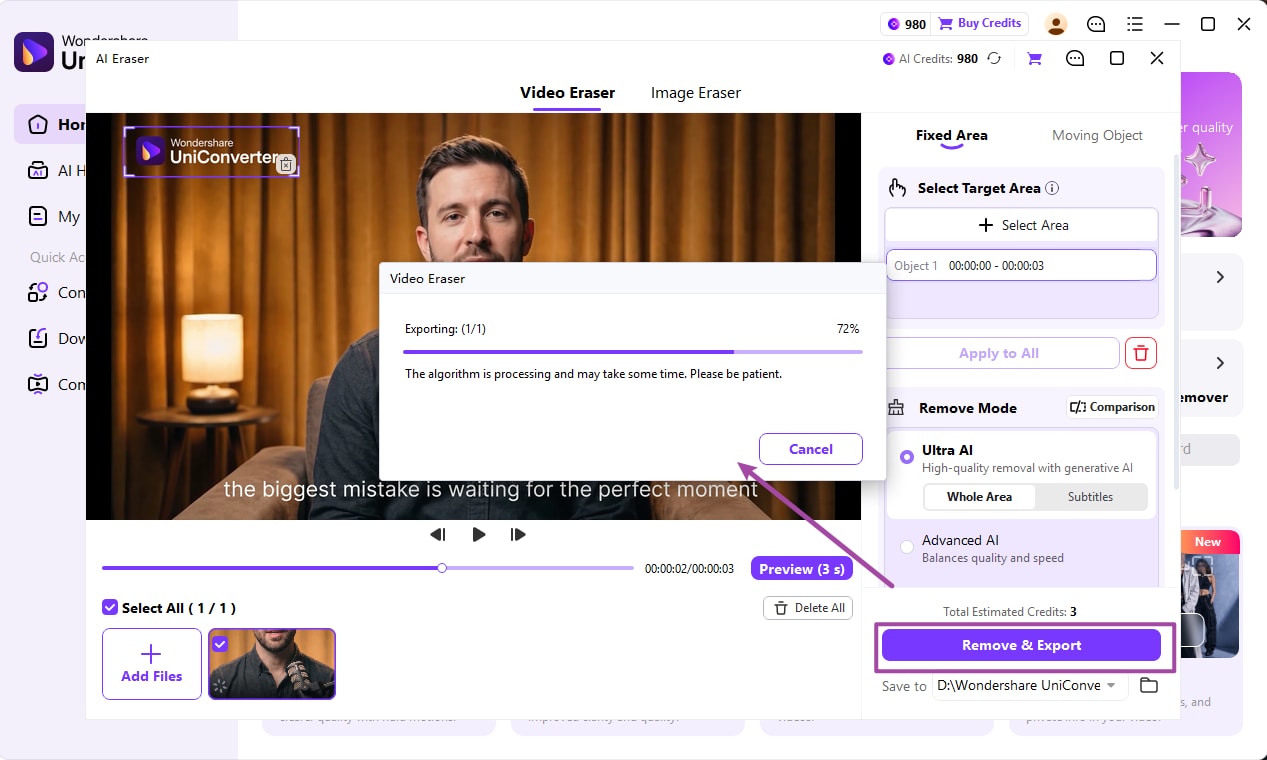
Task: Click the Apply to All button
Action: point(999,353)
